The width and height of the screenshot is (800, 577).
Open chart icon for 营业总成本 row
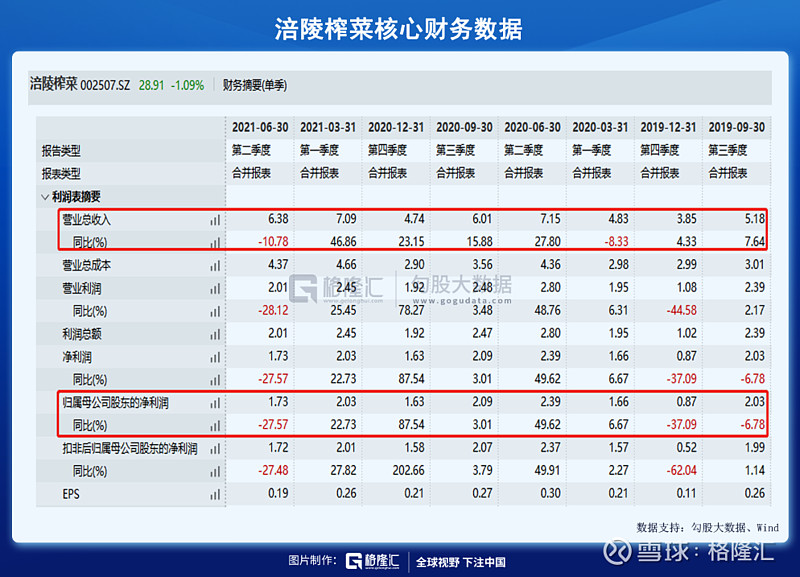click(x=215, y=266)
